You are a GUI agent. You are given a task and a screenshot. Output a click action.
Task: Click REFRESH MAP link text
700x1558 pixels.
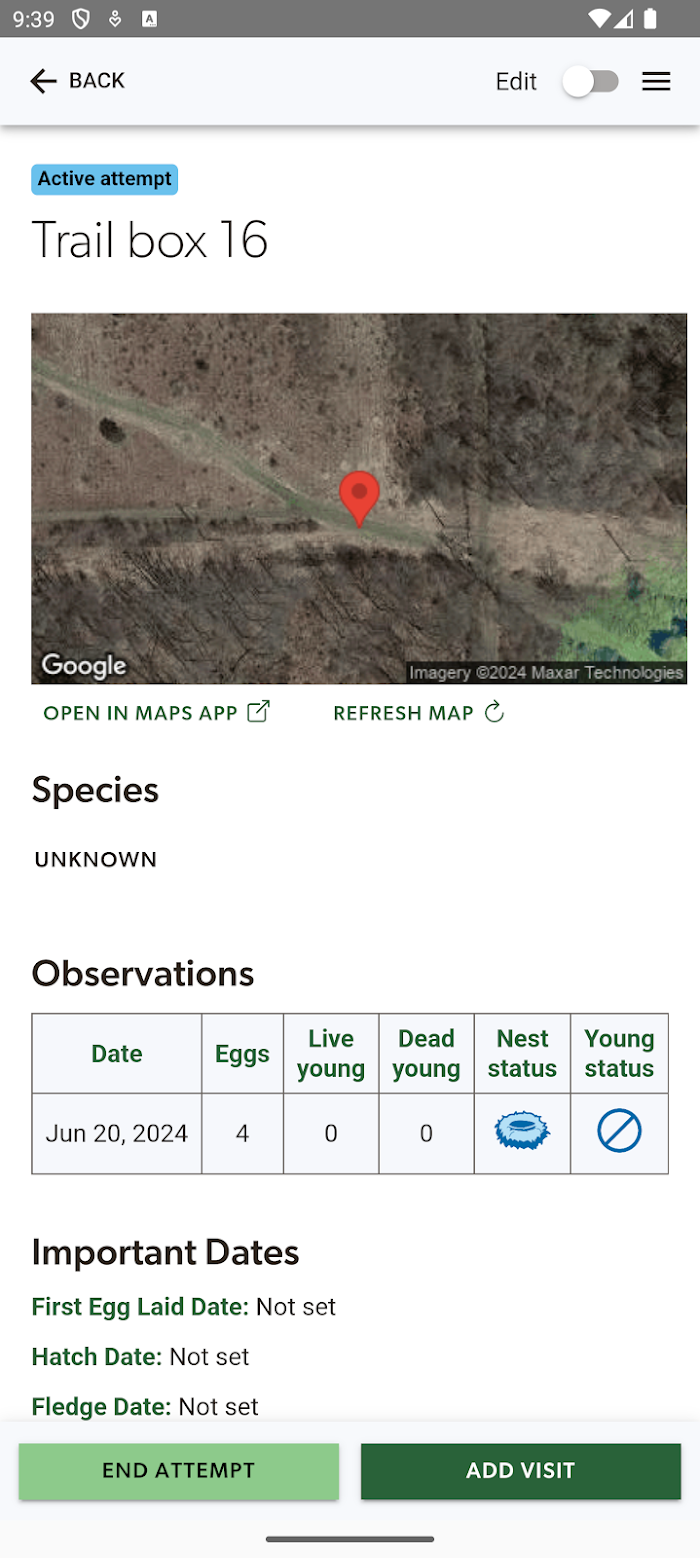coord(403,713)
